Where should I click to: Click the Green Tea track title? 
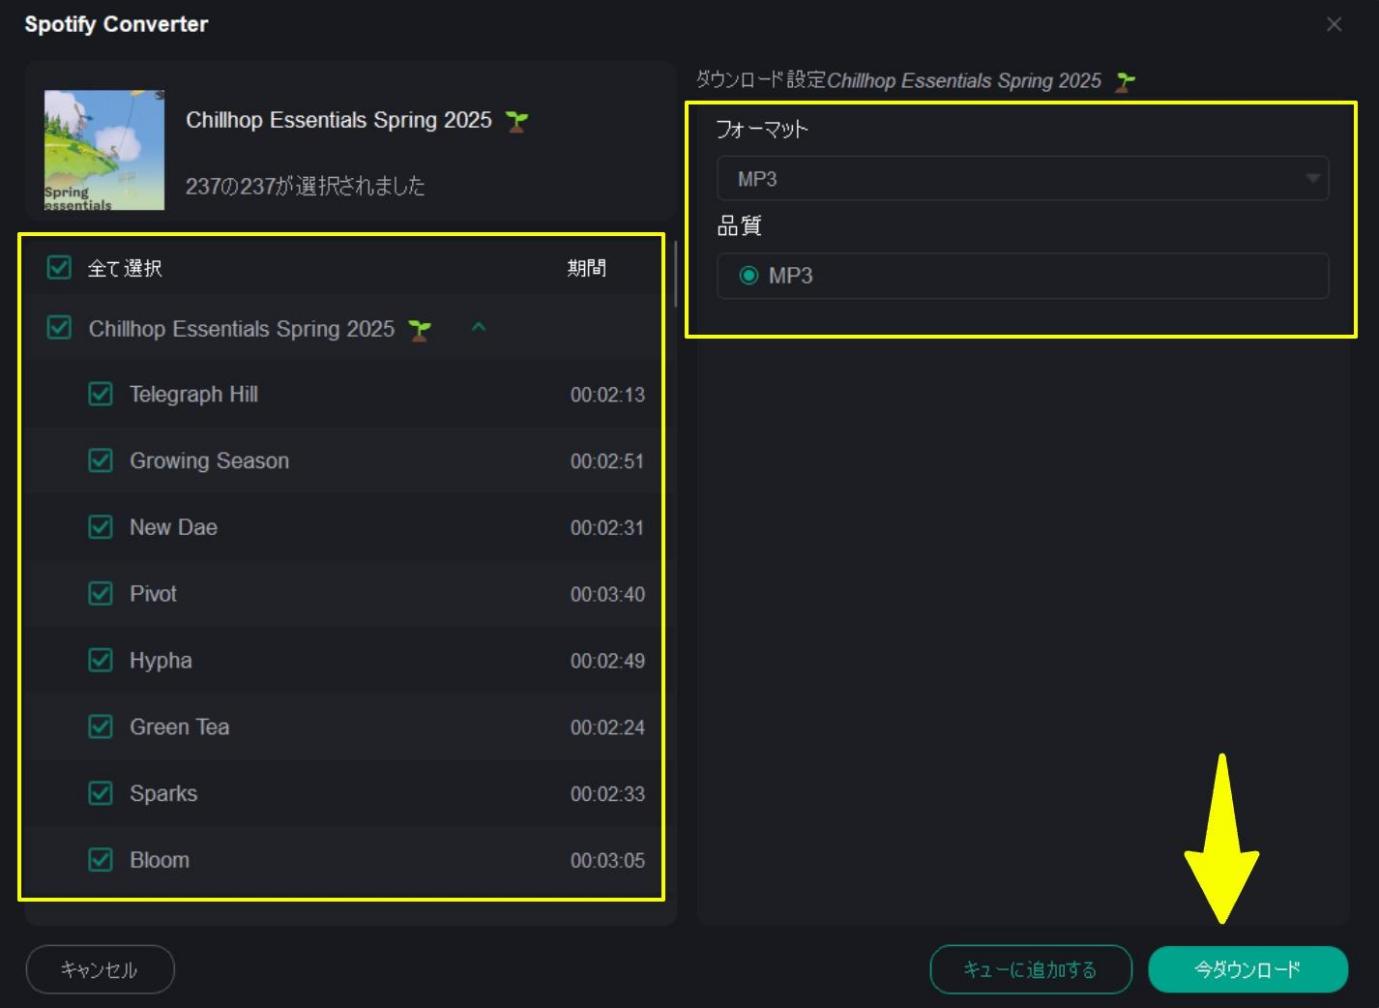pos(179,727)
